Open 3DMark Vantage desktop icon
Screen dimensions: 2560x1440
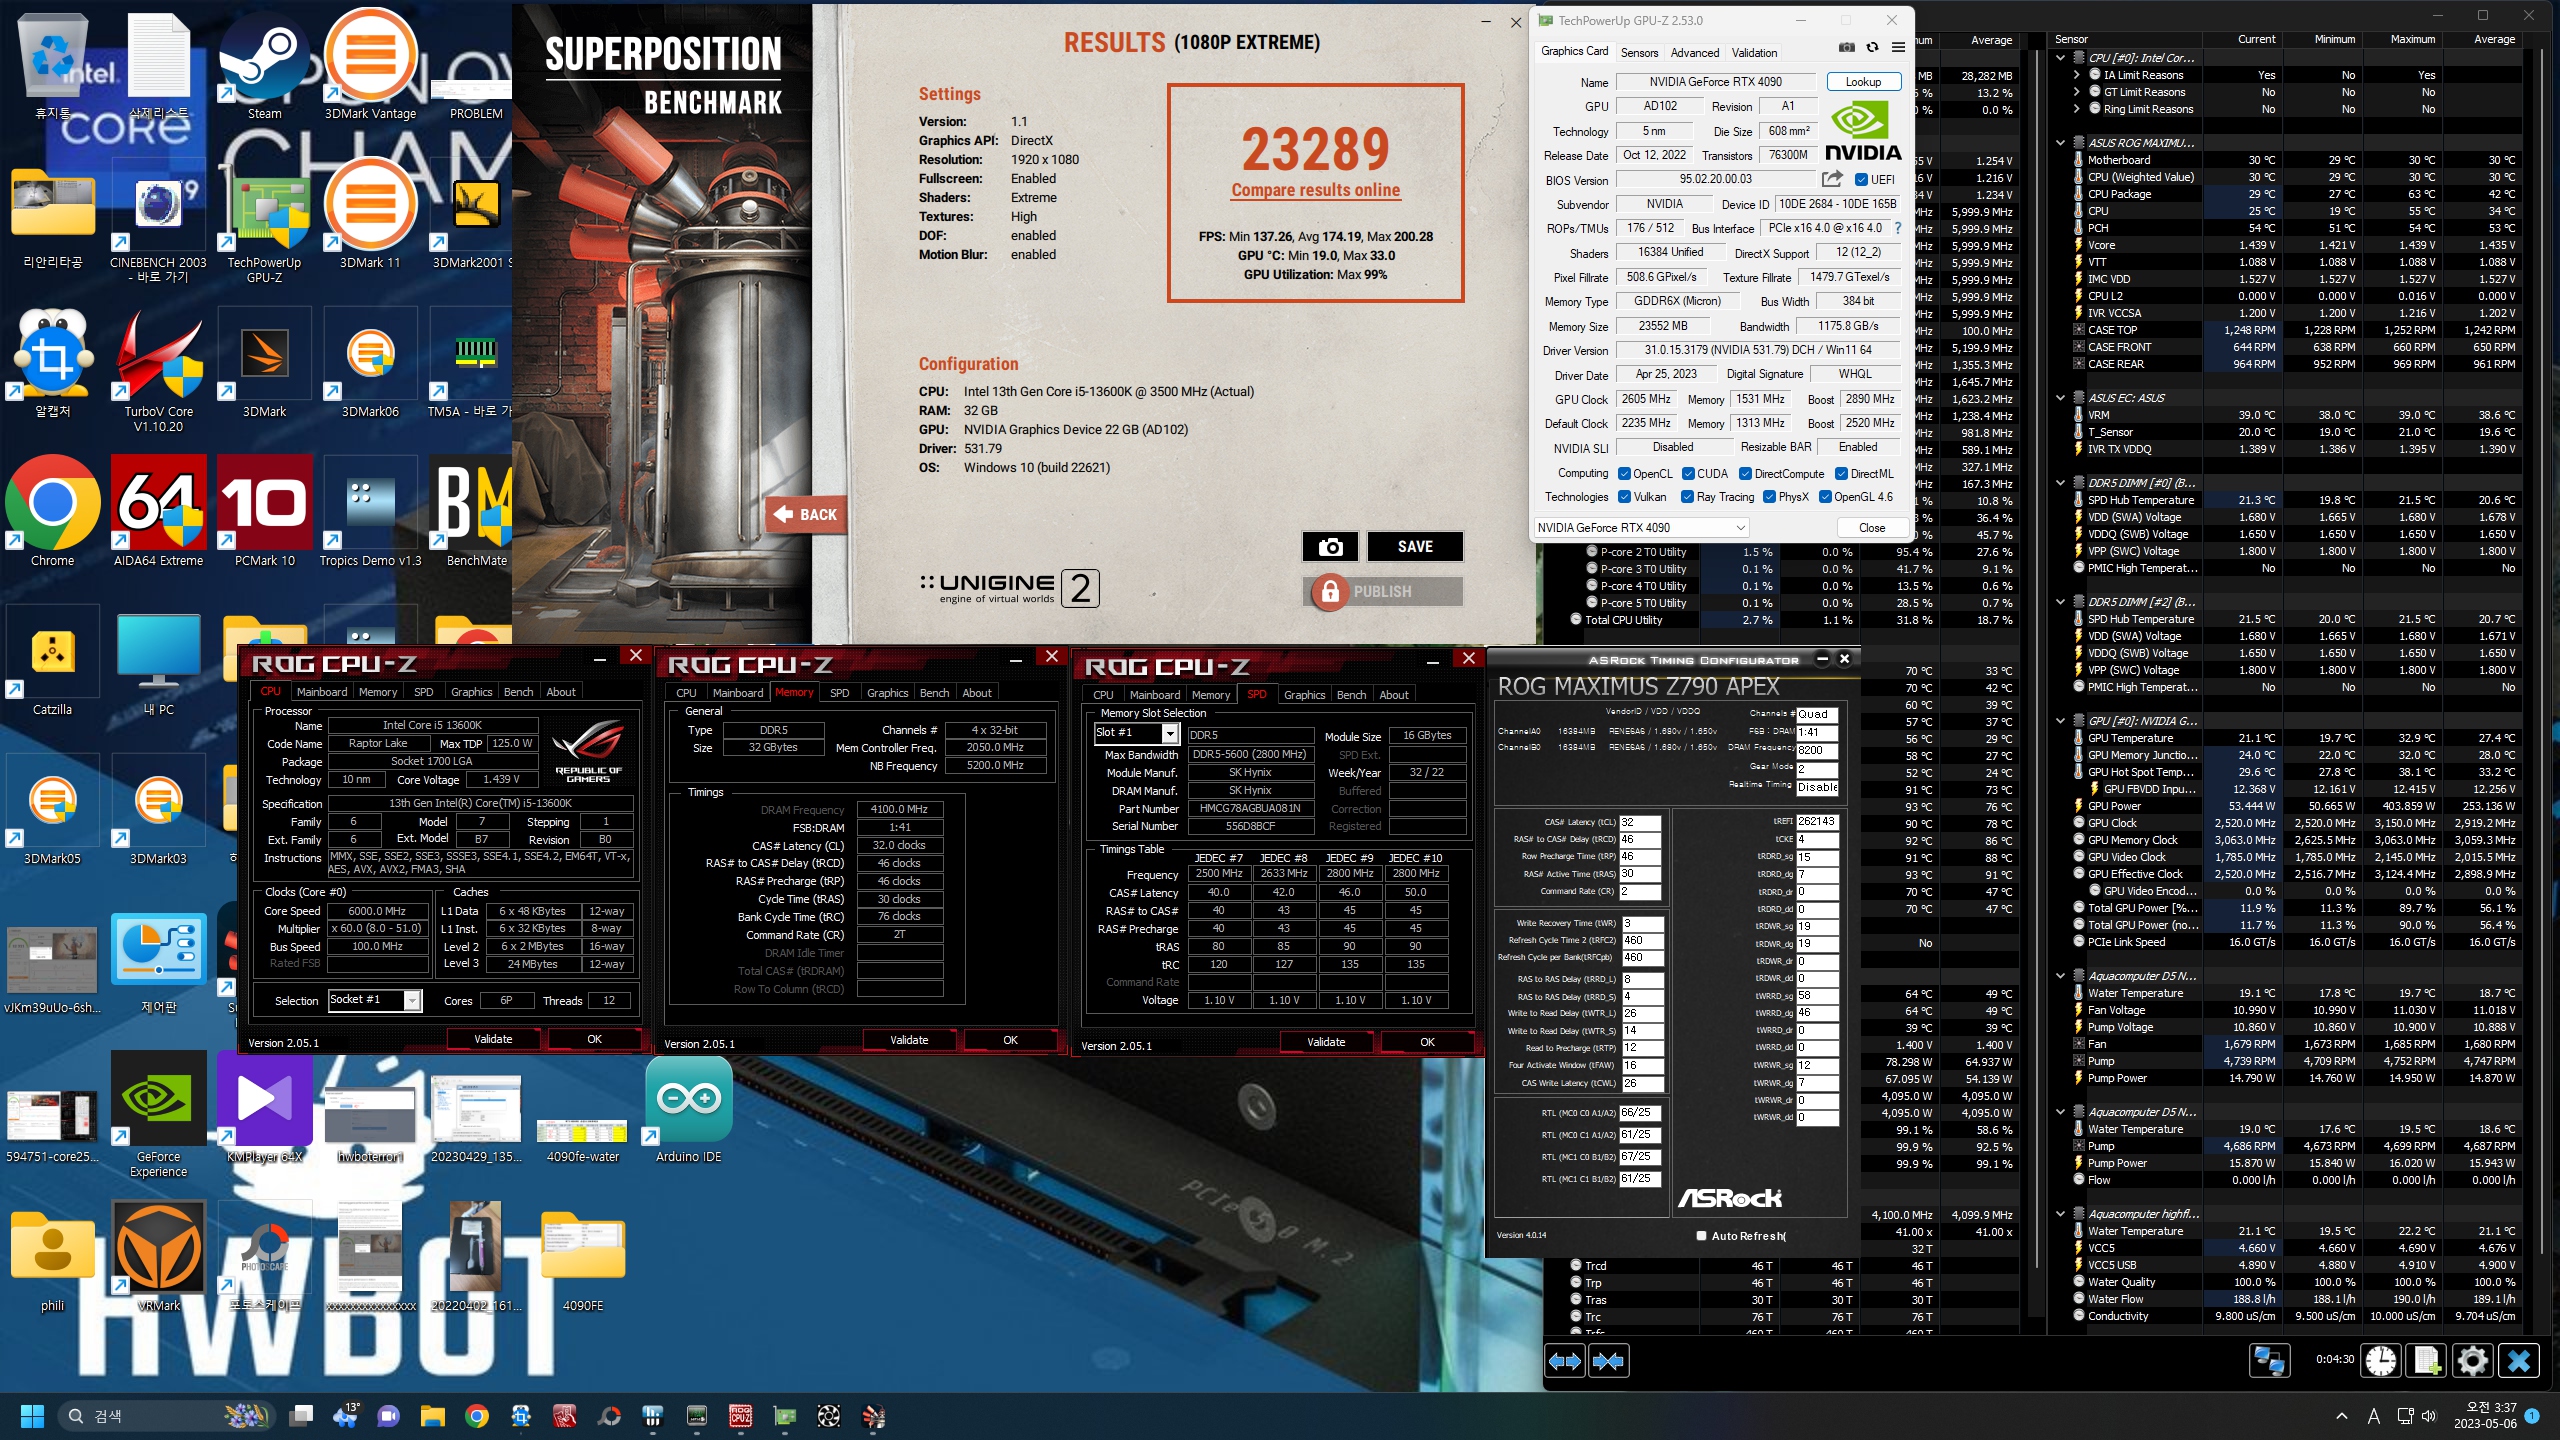click(x=370, y=65)
